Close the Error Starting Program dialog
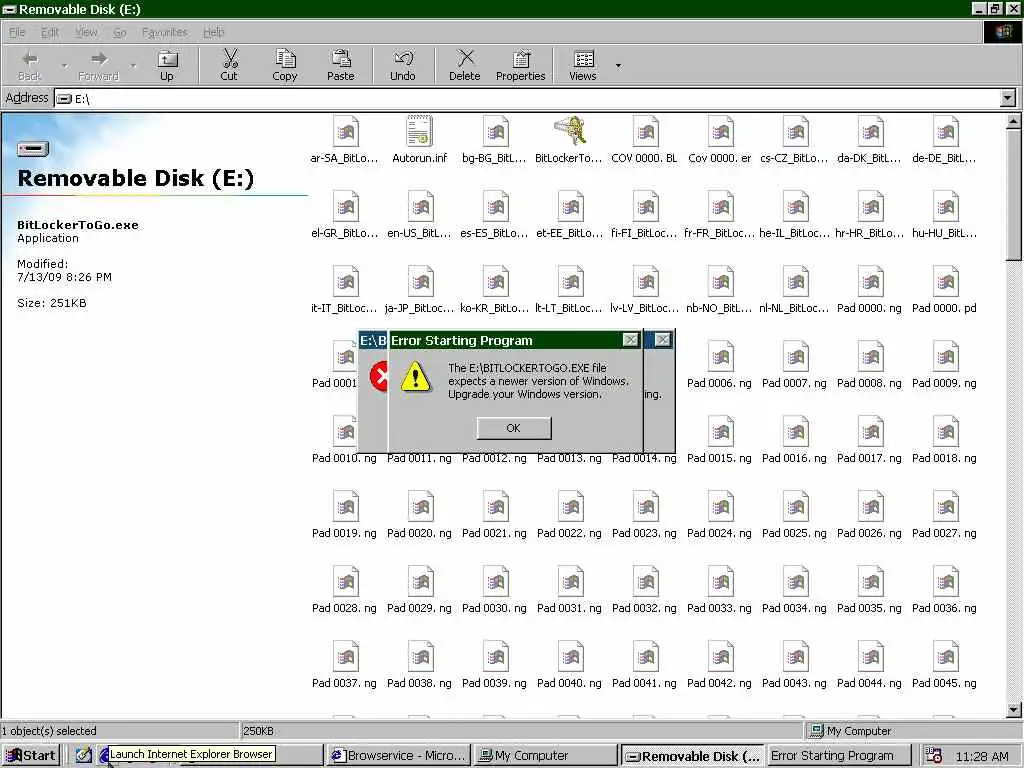The width and height of the screenshot is (1024, 768). point(630,340)
